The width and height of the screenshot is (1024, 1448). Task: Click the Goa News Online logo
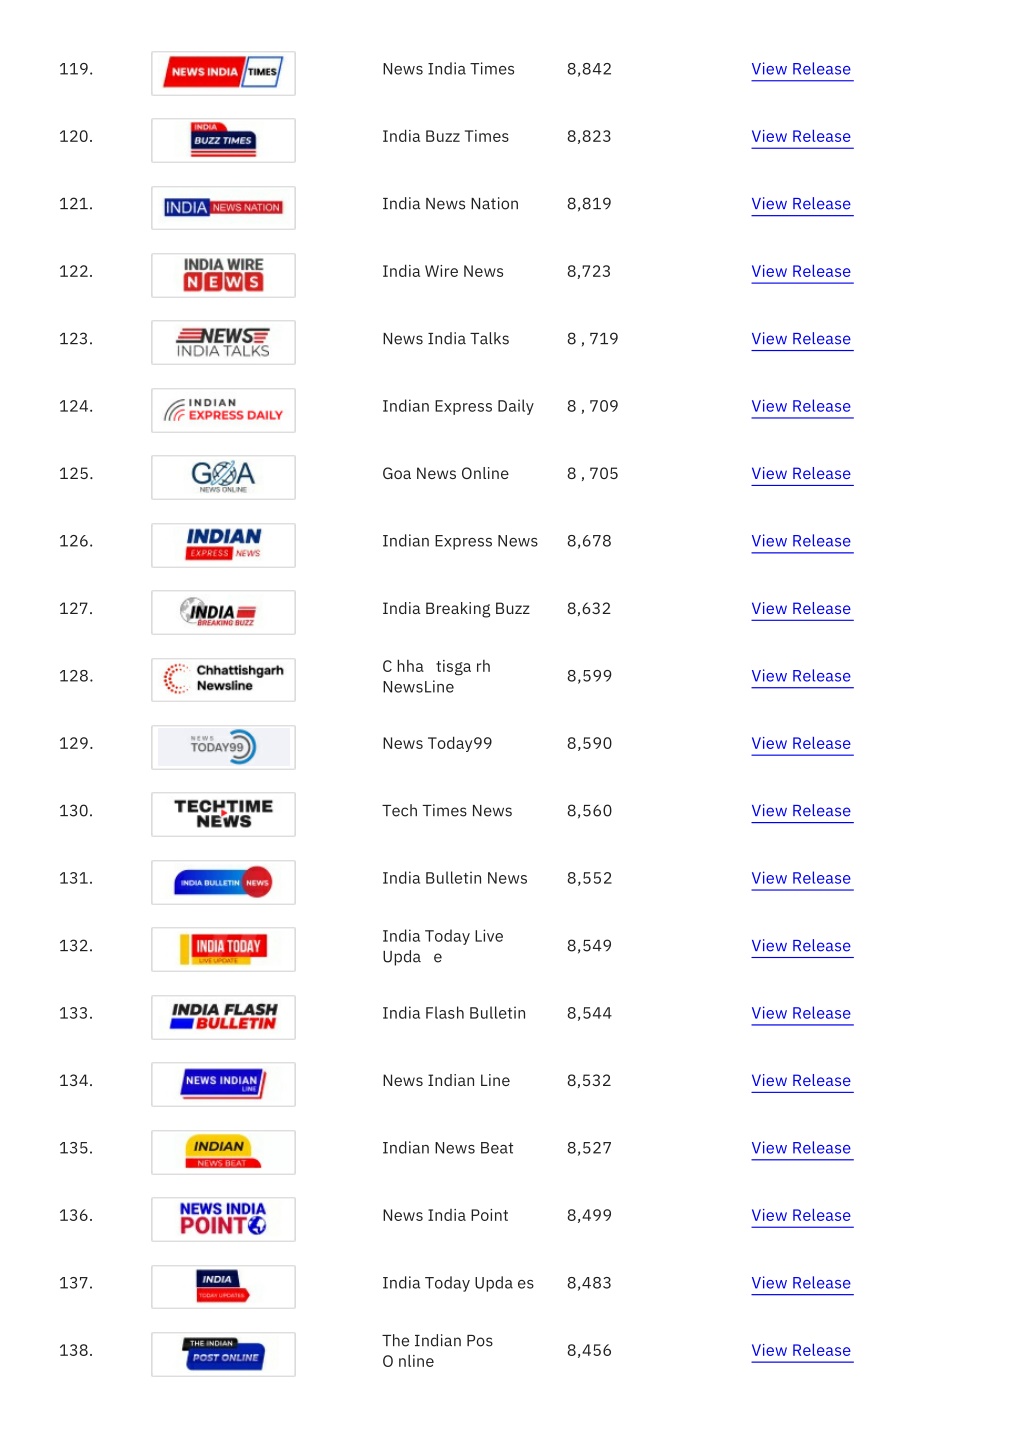[223, 477]
